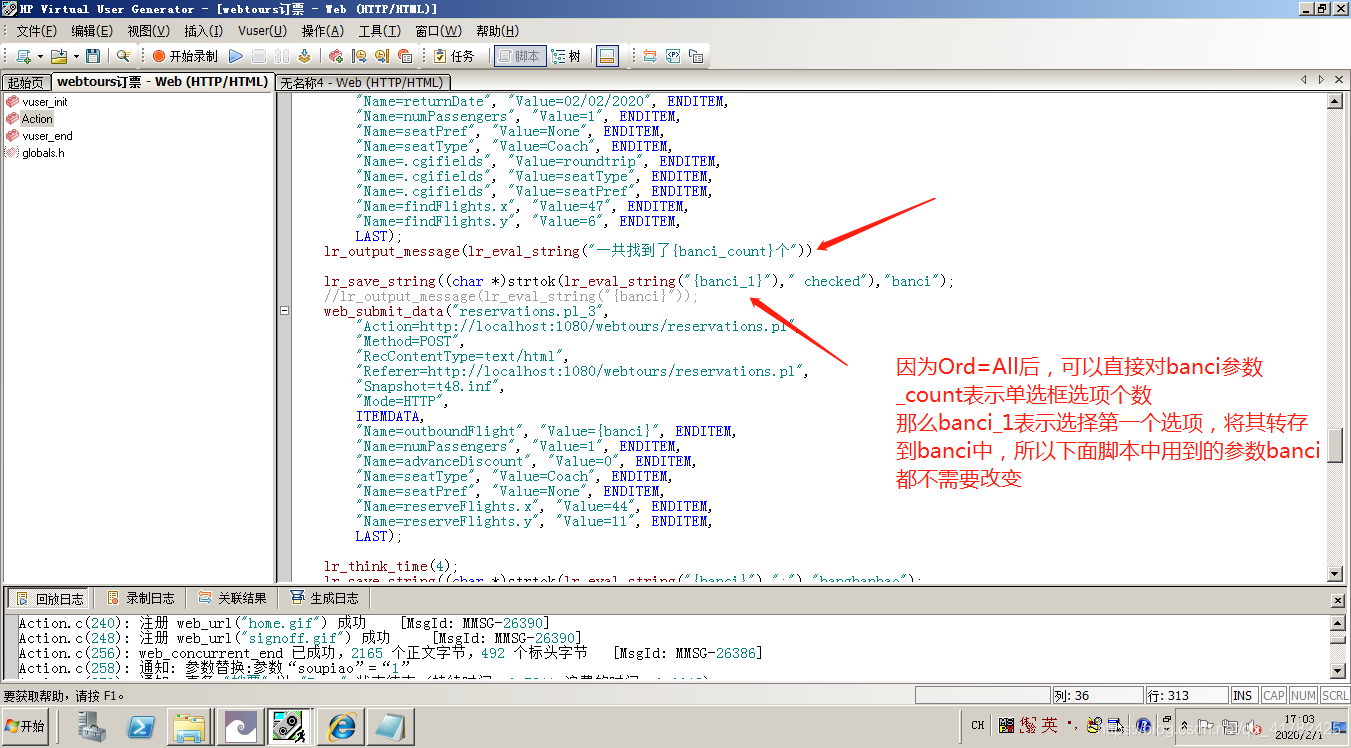Click the end transaction timer icon
Viewport: 1351px width, 748px height.
[x=382, y=56]
